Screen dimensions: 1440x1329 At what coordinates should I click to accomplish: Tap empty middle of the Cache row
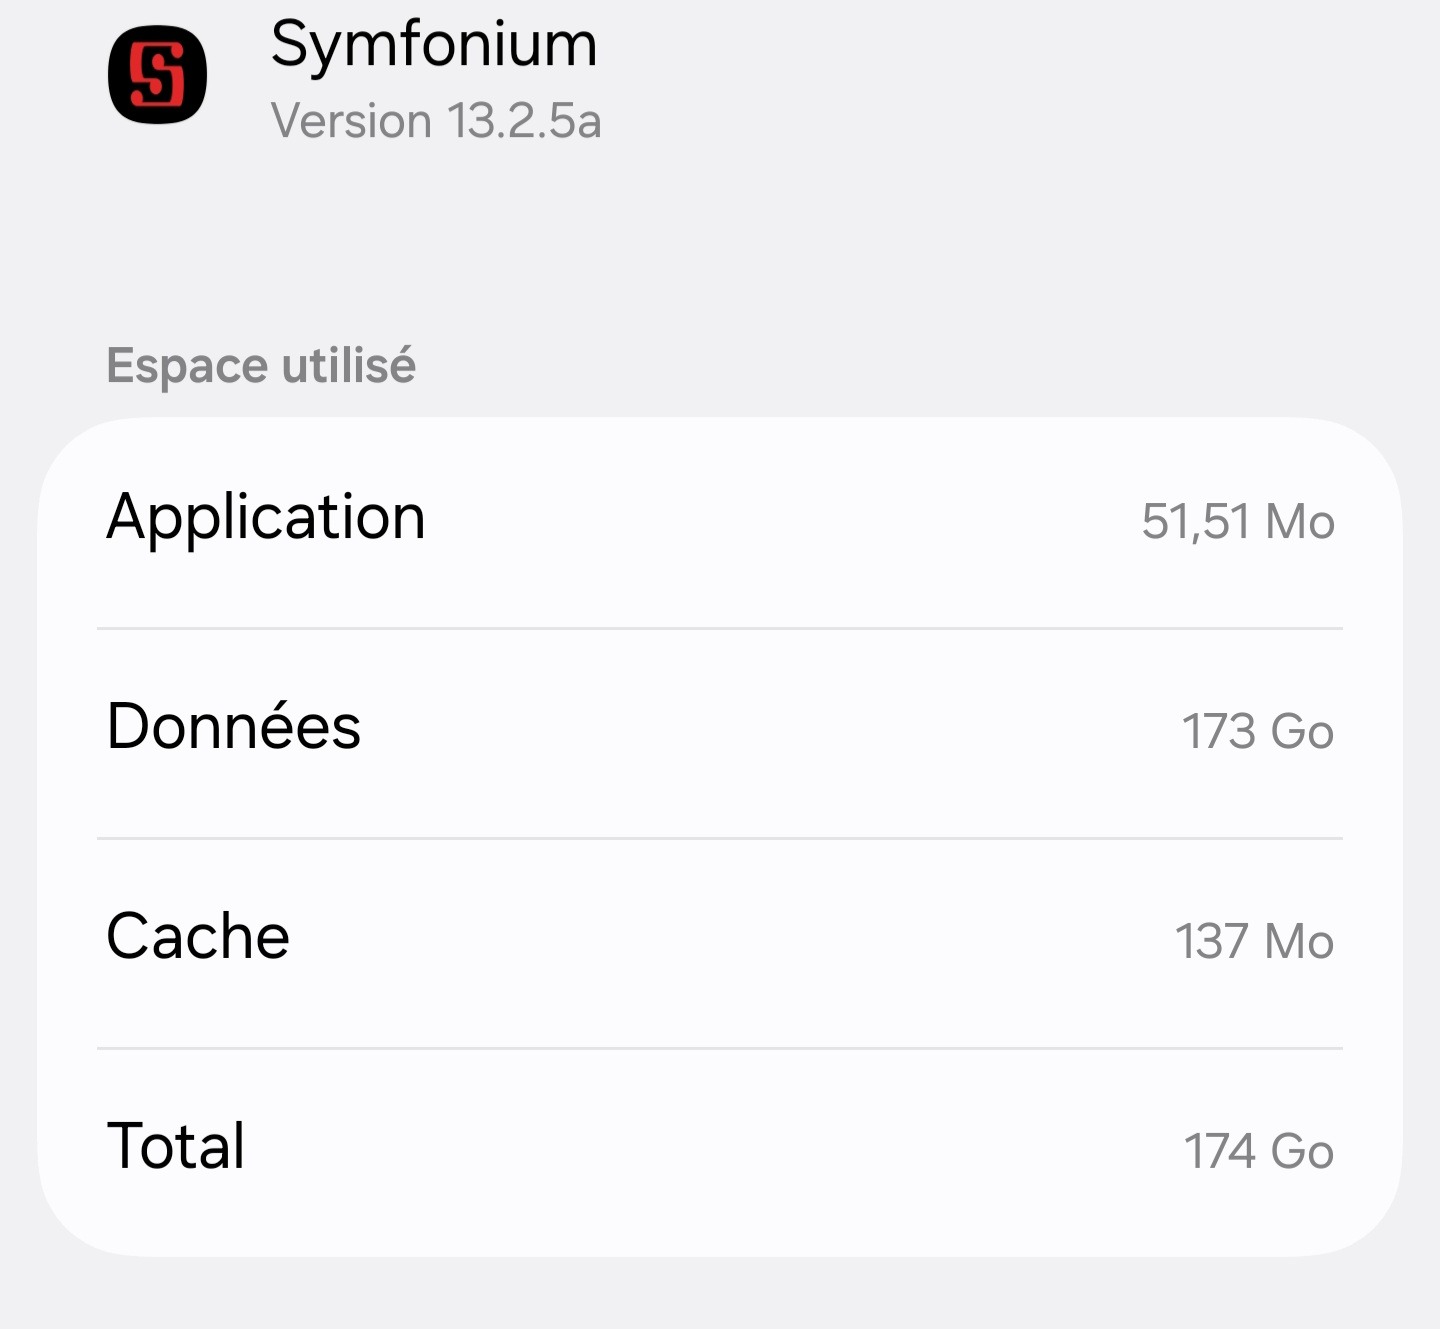[x=730, y=940]
